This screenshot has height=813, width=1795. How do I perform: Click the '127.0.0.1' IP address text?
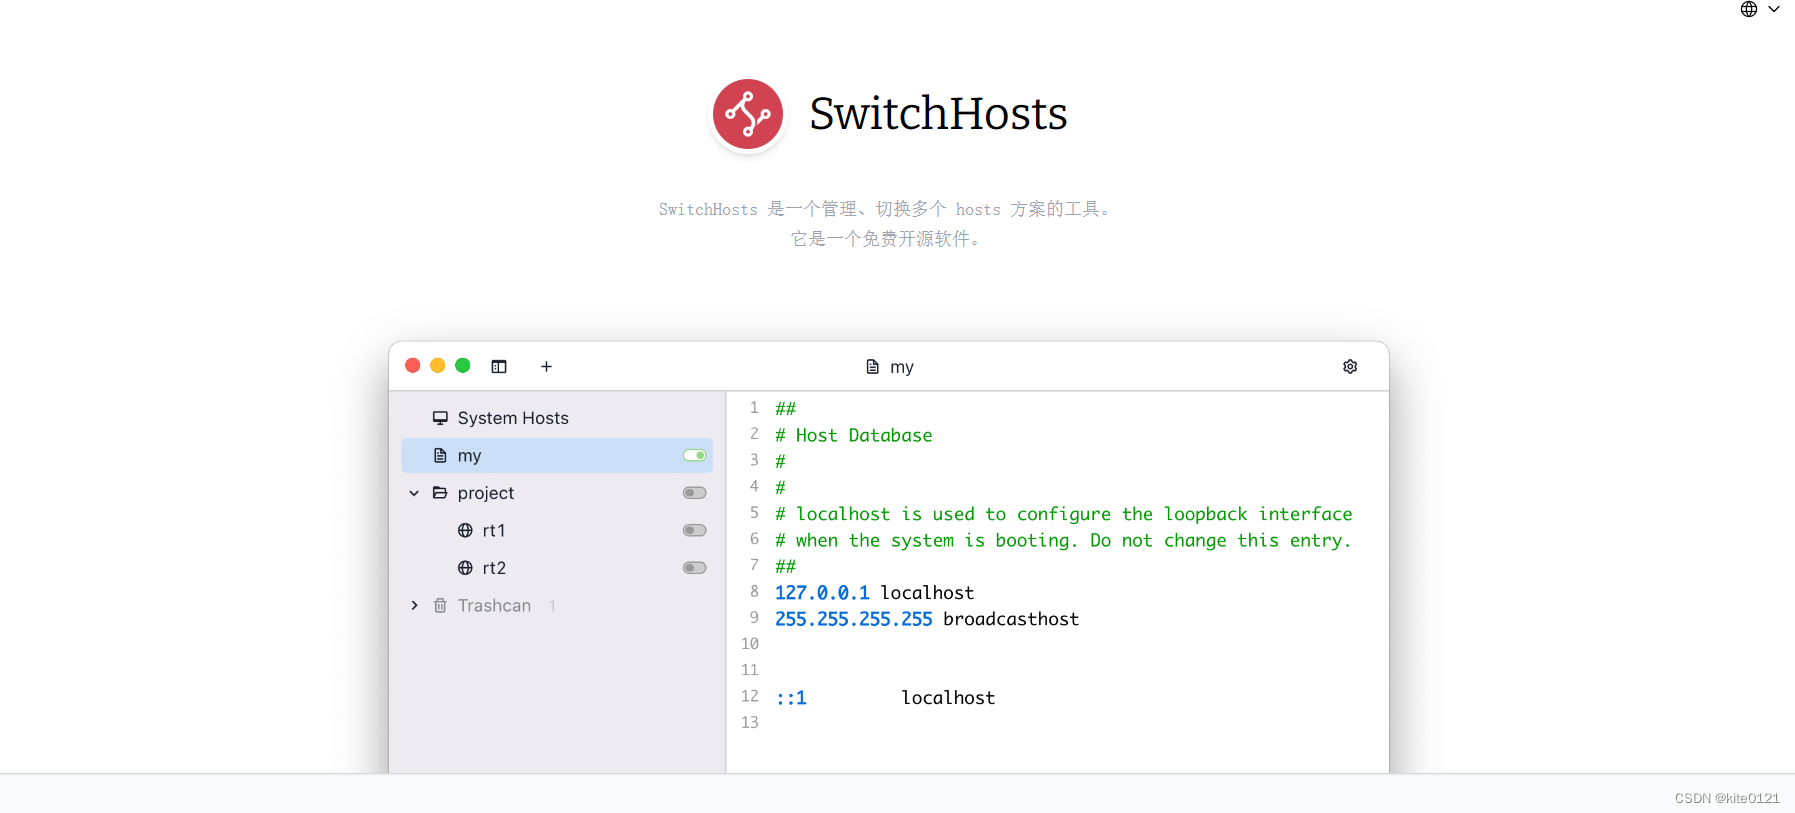pyautogui.click(x=822, y=593)
